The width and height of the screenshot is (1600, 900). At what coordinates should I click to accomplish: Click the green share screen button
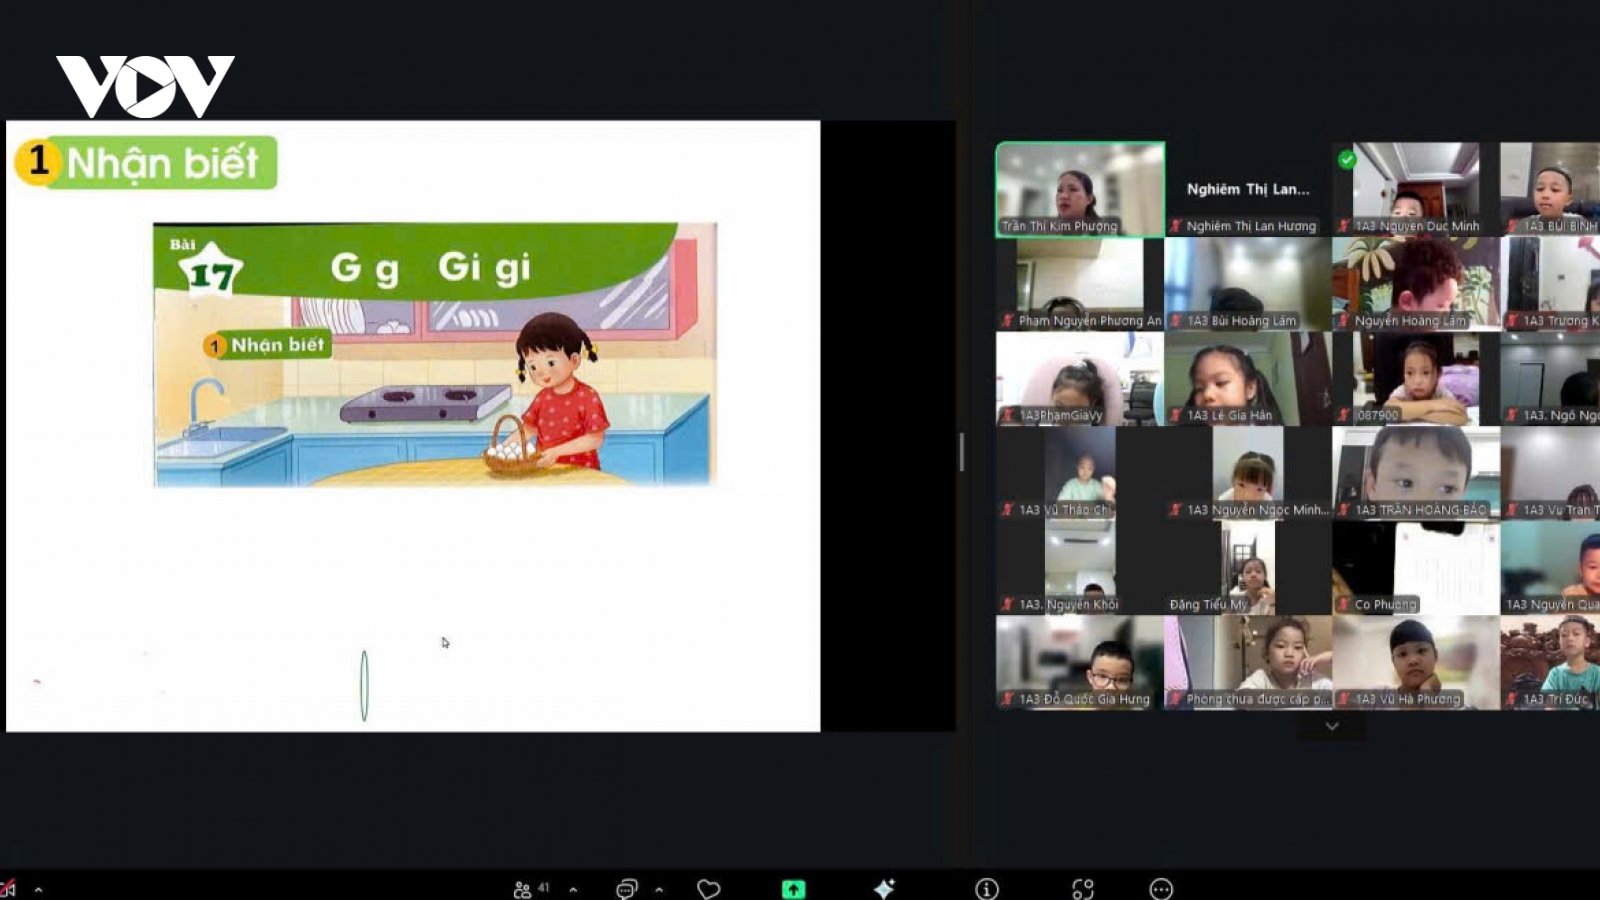793,889
